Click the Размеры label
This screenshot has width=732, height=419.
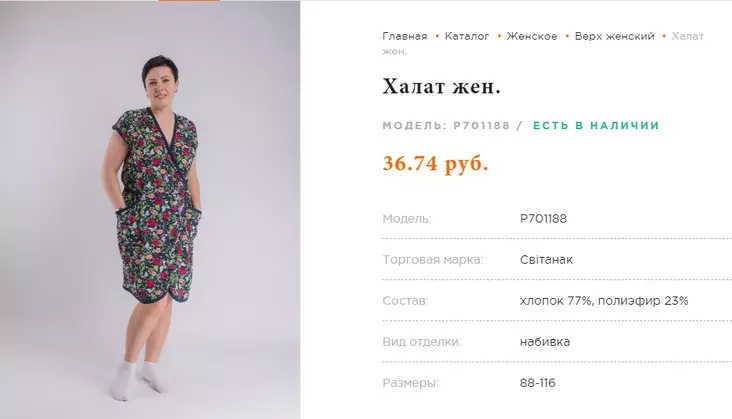point(411,383)
